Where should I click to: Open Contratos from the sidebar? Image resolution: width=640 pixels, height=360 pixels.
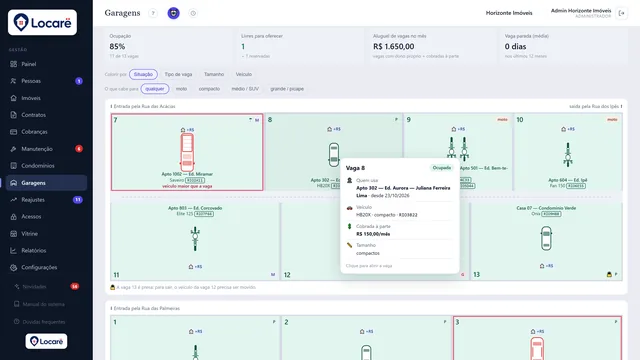pos(46,115)
